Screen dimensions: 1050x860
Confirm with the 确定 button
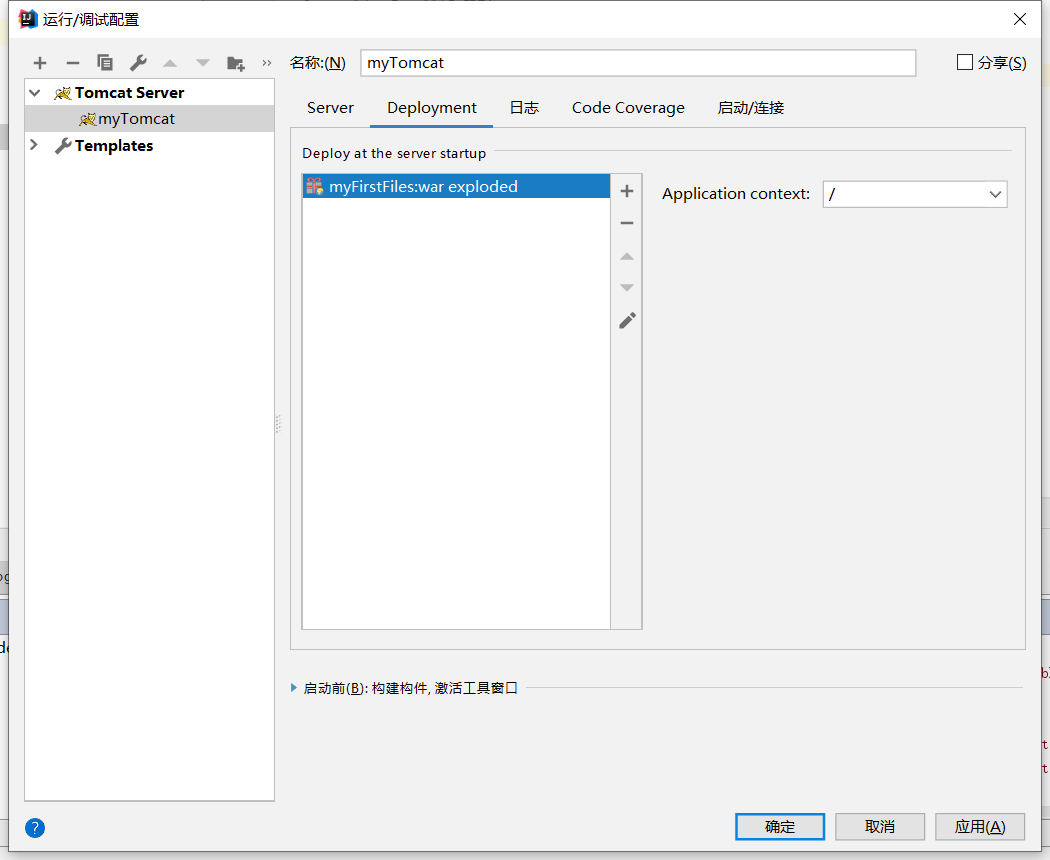coord(780,827)
